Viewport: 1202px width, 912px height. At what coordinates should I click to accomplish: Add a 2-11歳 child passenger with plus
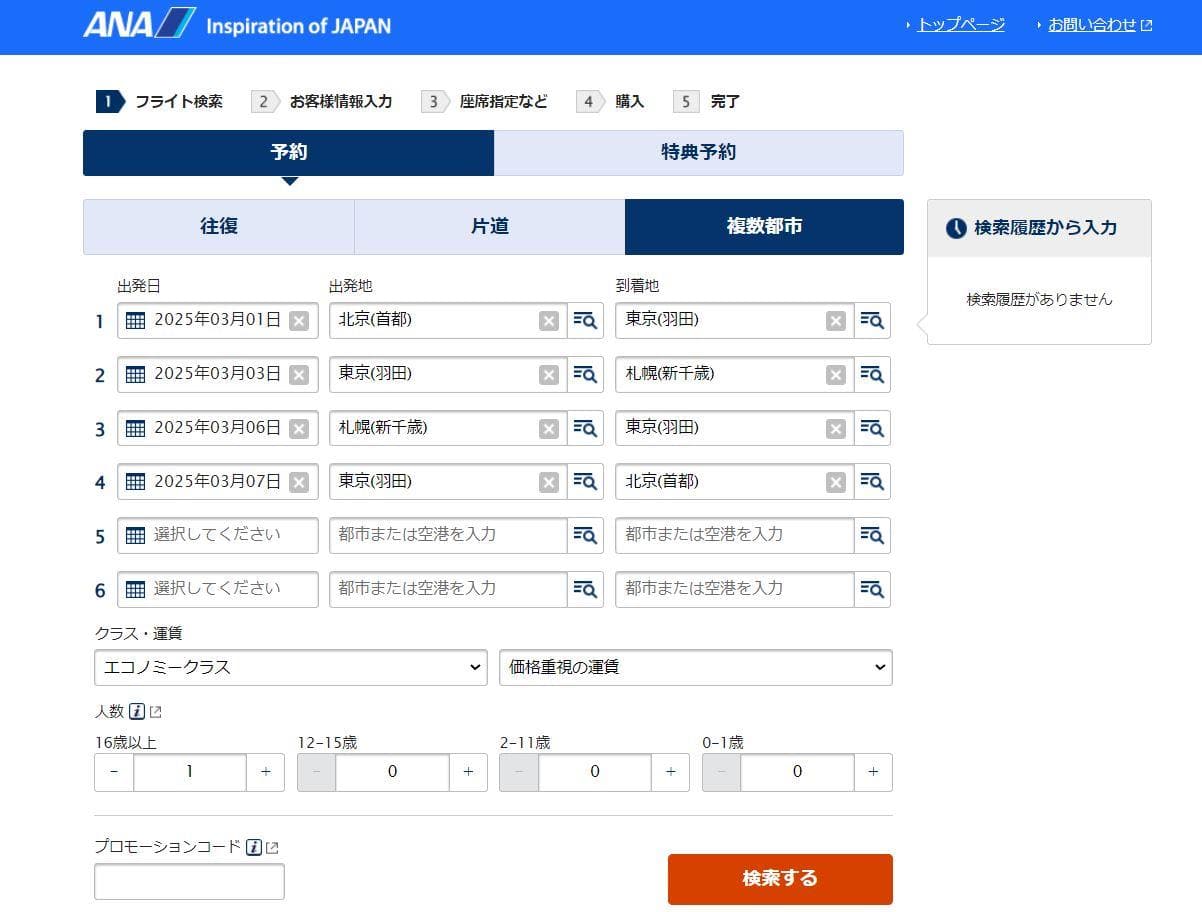point(670,772)
